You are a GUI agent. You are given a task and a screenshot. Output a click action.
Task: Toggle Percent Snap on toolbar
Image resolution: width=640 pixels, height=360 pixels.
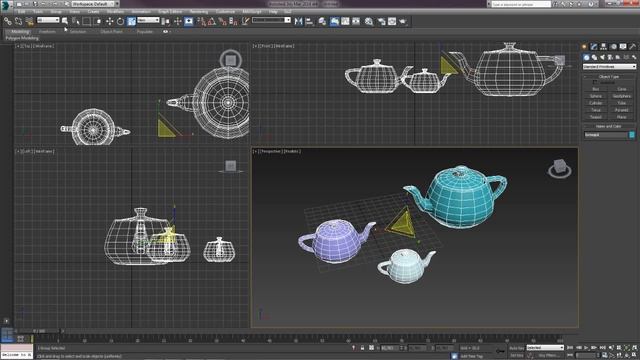[222, 21]
